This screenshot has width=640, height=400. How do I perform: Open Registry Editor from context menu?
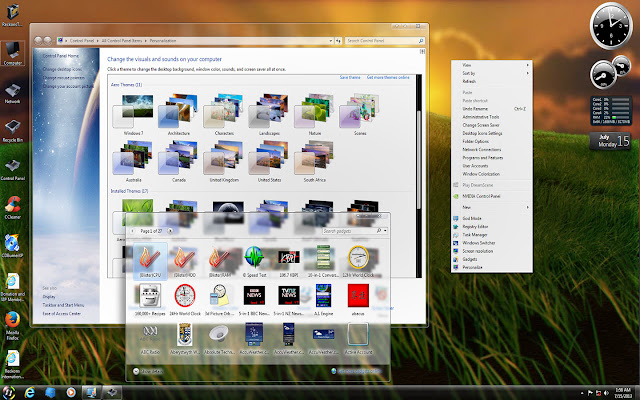[492, 227]
